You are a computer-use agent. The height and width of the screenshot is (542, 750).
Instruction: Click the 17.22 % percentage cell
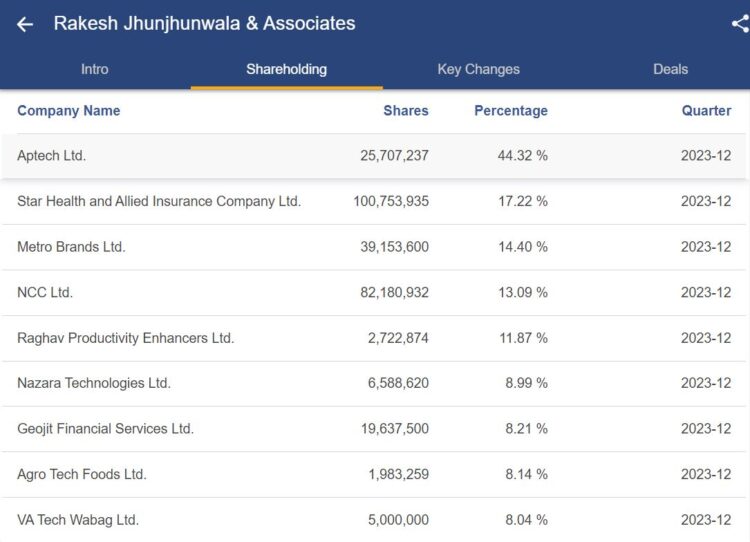coord(523,201)
